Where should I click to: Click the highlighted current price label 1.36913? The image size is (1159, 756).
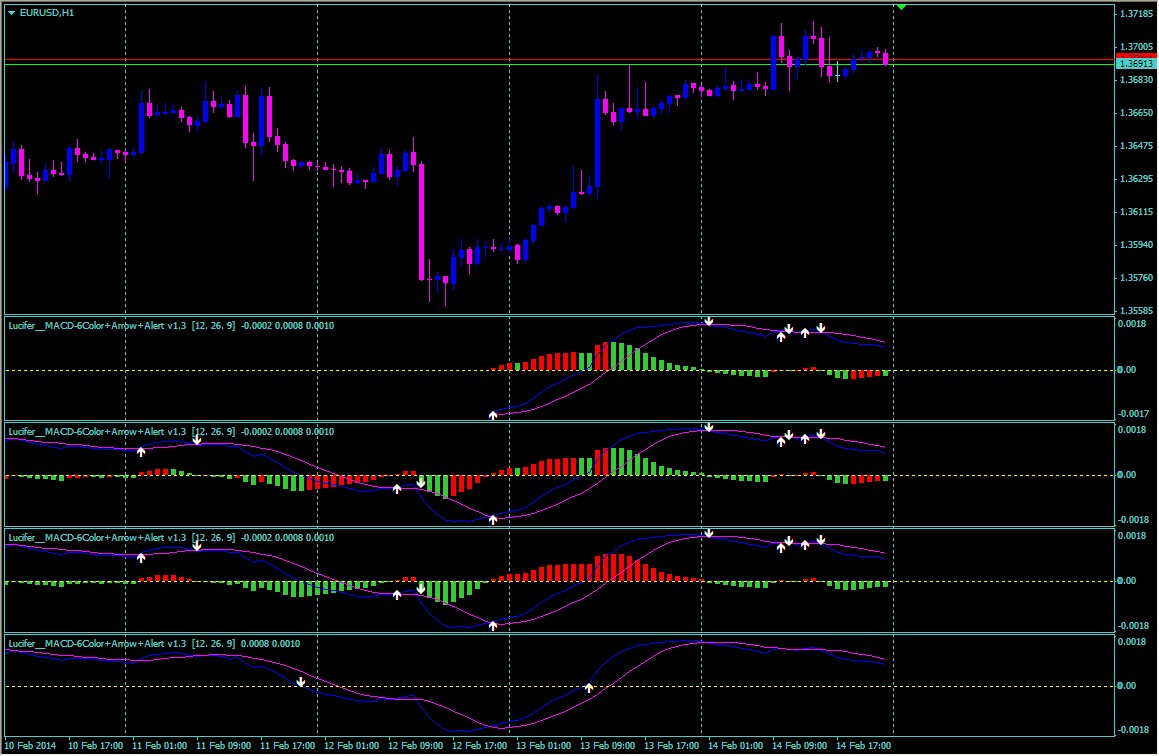[1133, 63]
